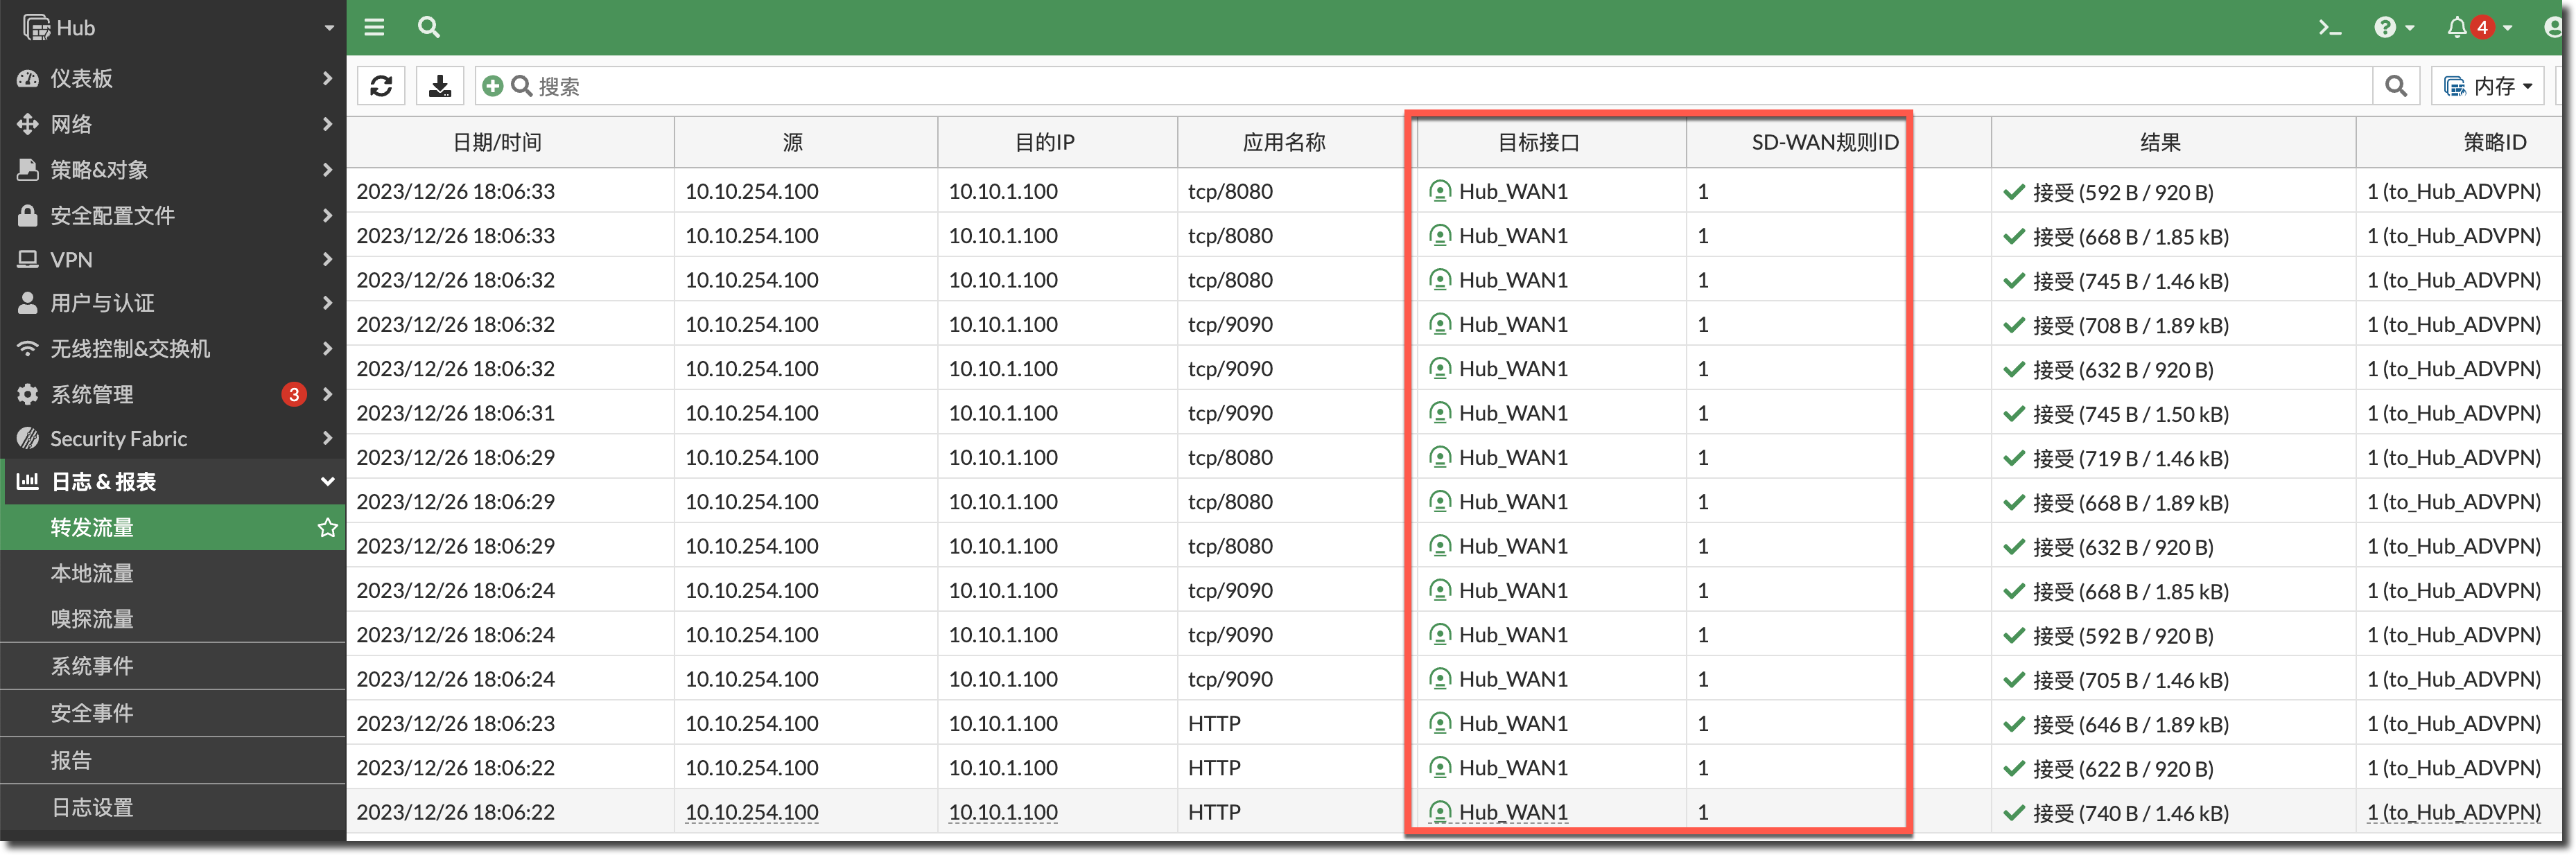Click the magnifier icon in green header
Viewport: 2576px width, 855px height.
428,27
